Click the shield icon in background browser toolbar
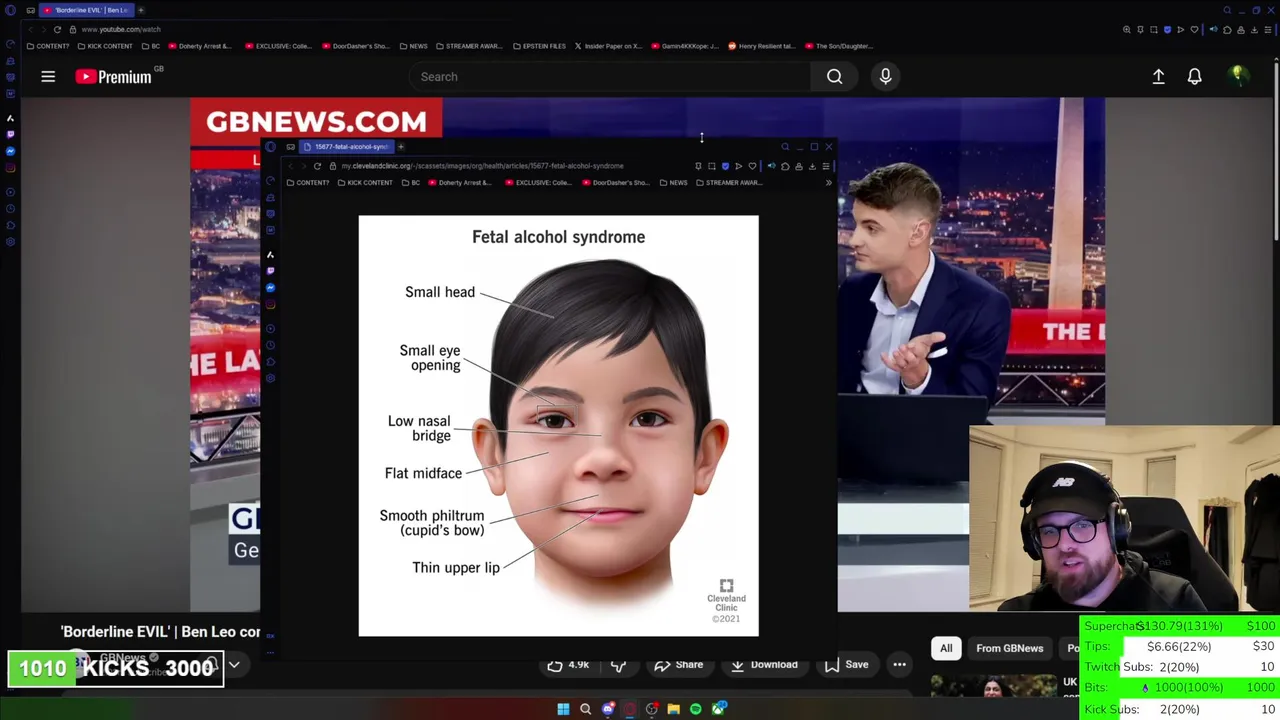1280x720 pixels. [1167, 30]
